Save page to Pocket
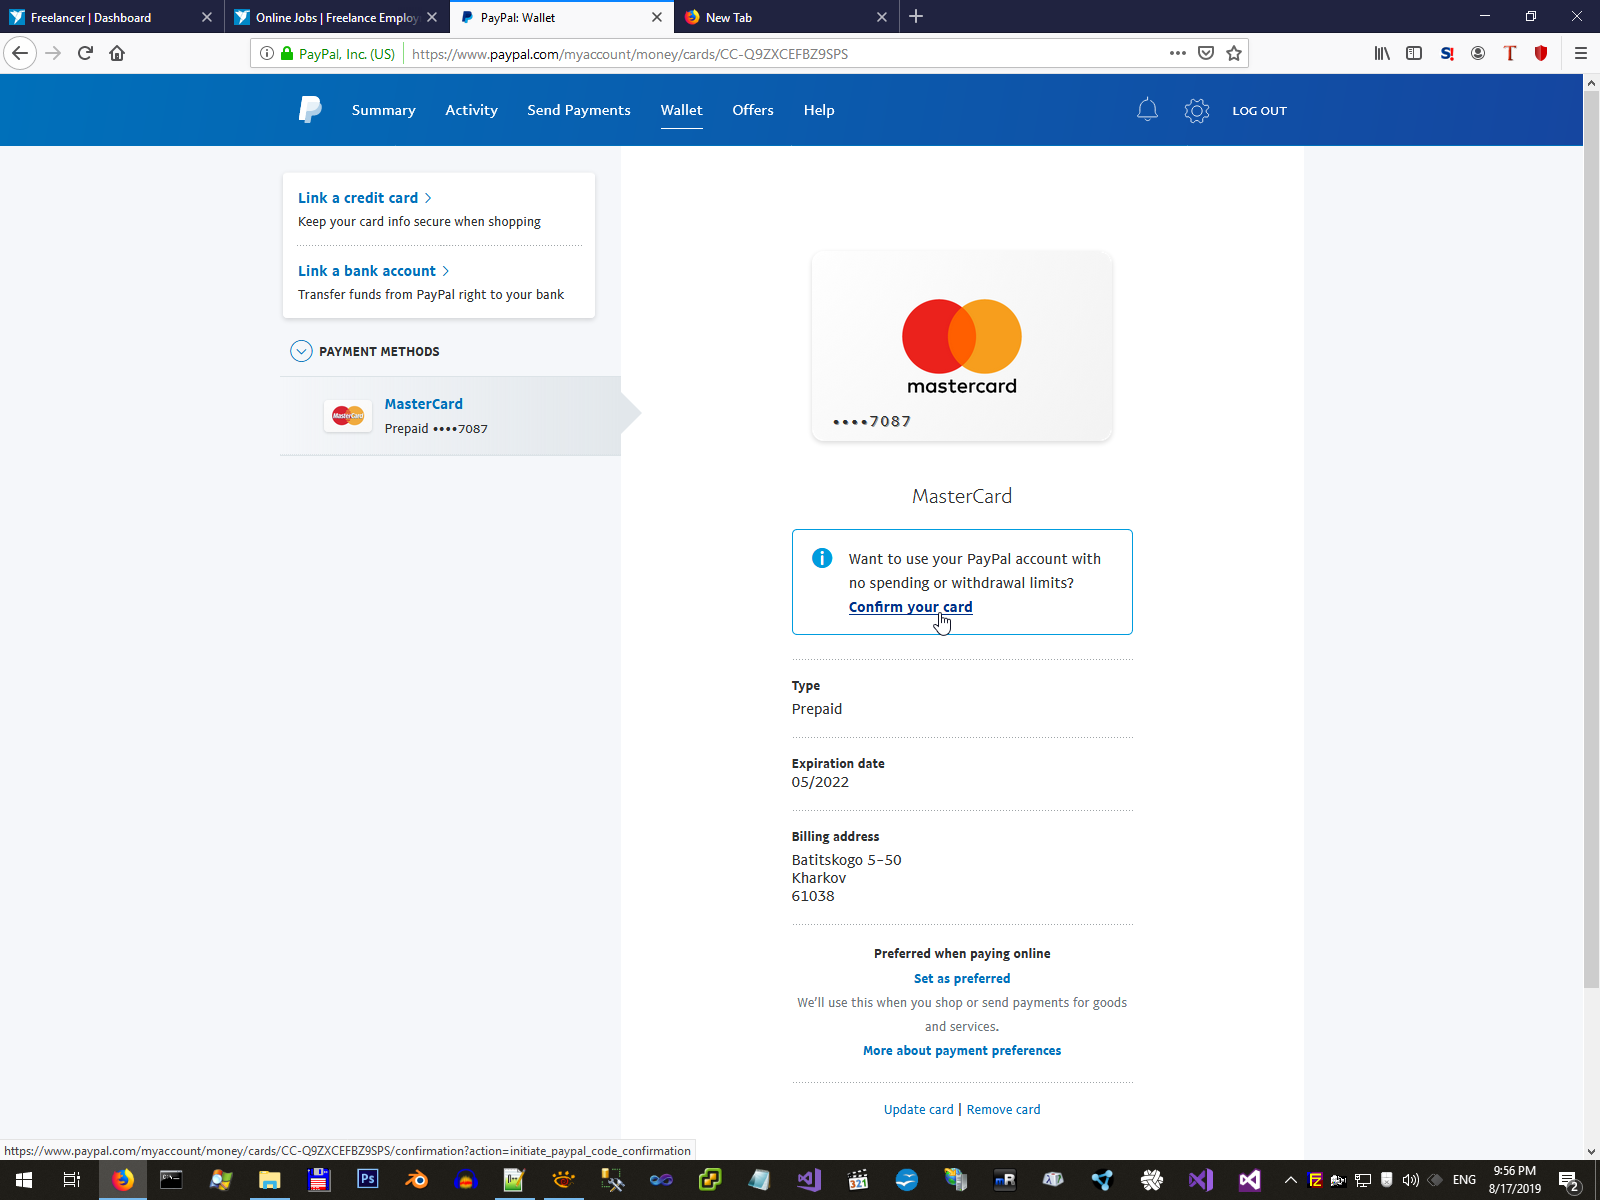The image size is (1600, 1200). point(1206,53)
